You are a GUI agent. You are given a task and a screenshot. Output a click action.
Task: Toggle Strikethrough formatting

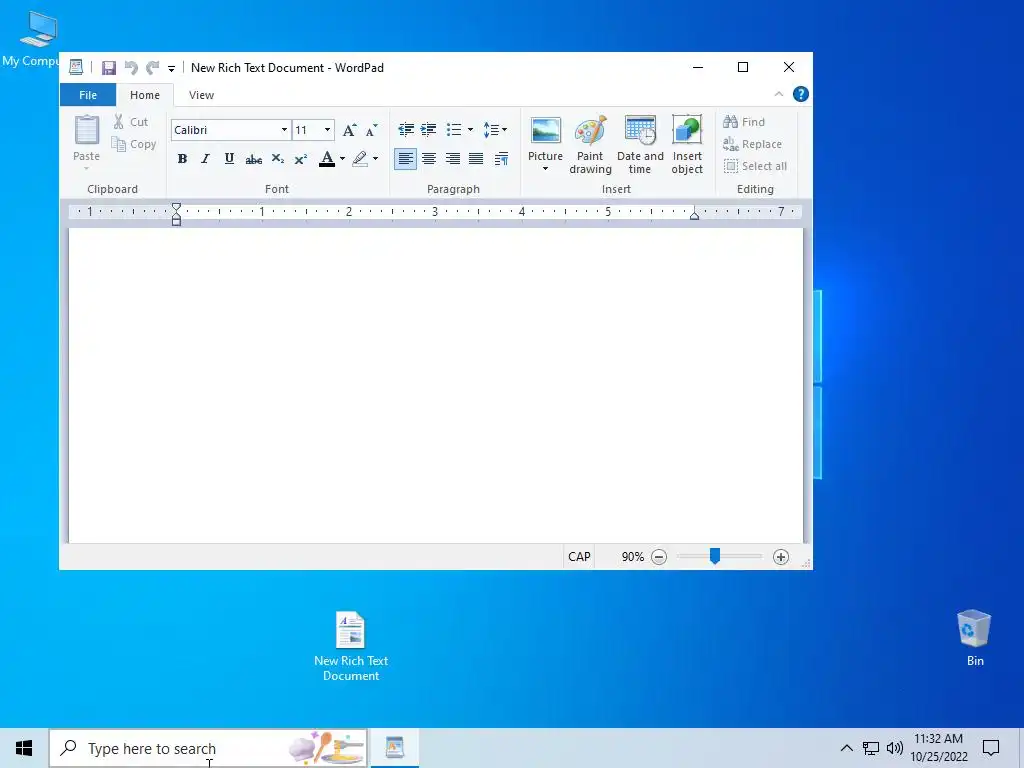click(253, 159)
